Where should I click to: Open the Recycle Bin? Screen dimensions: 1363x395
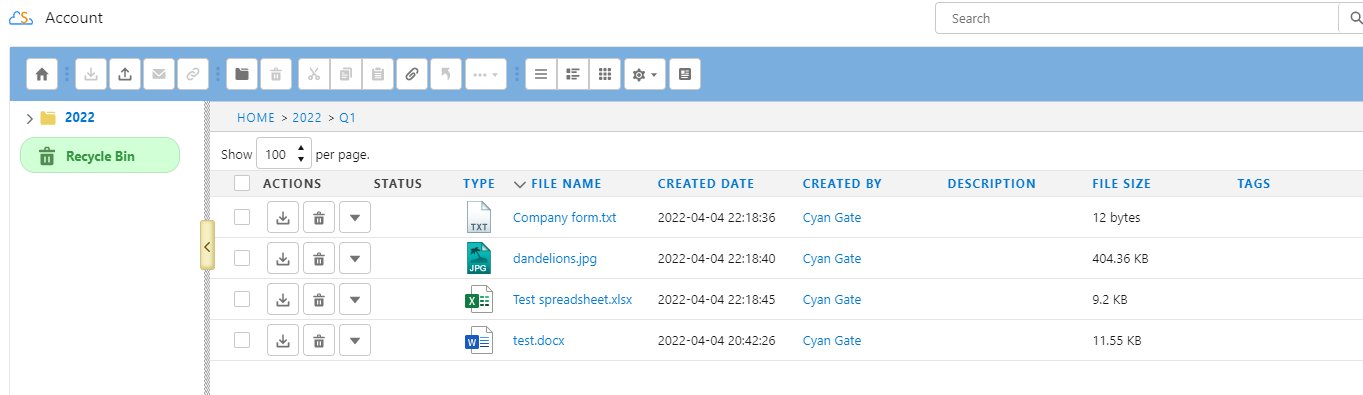100,156
